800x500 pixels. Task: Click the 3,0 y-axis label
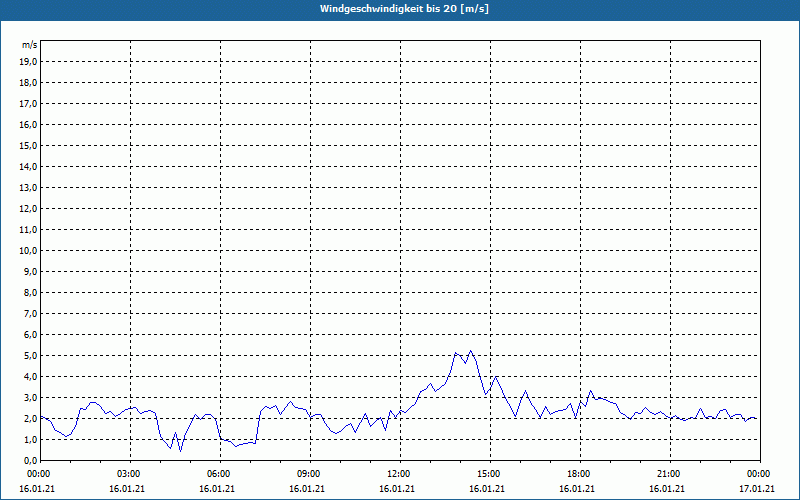click(30, 397)
